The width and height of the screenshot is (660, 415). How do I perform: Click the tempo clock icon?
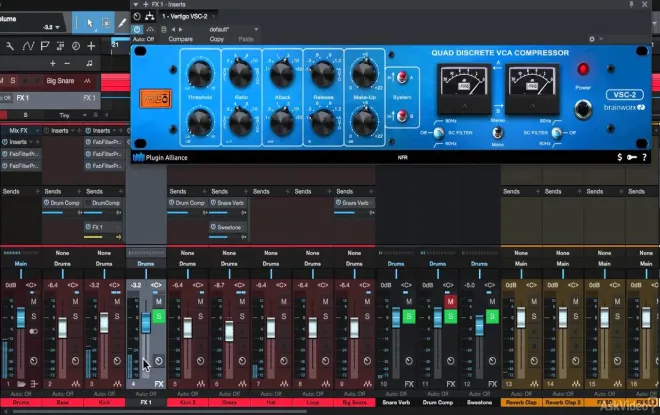(x=76, y=46)
